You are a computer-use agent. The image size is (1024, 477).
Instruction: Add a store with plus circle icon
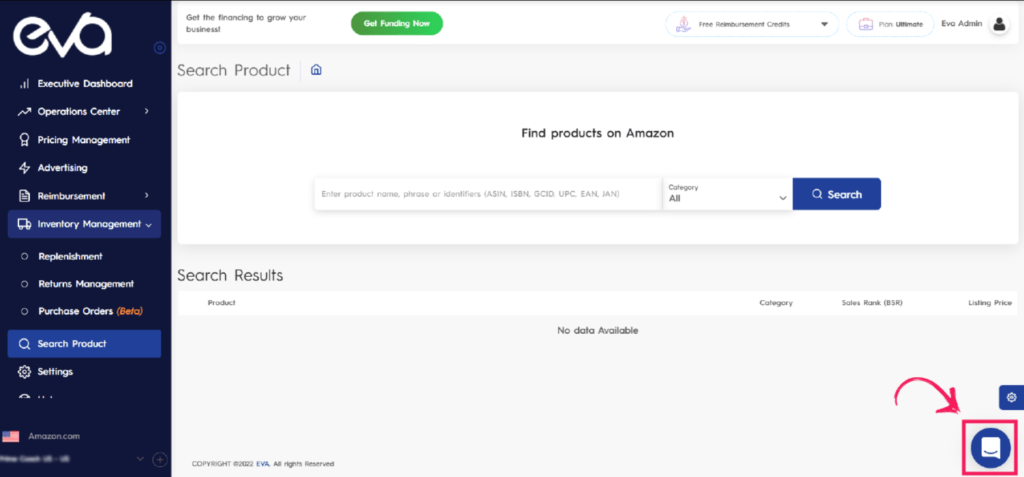click(160, 460)
